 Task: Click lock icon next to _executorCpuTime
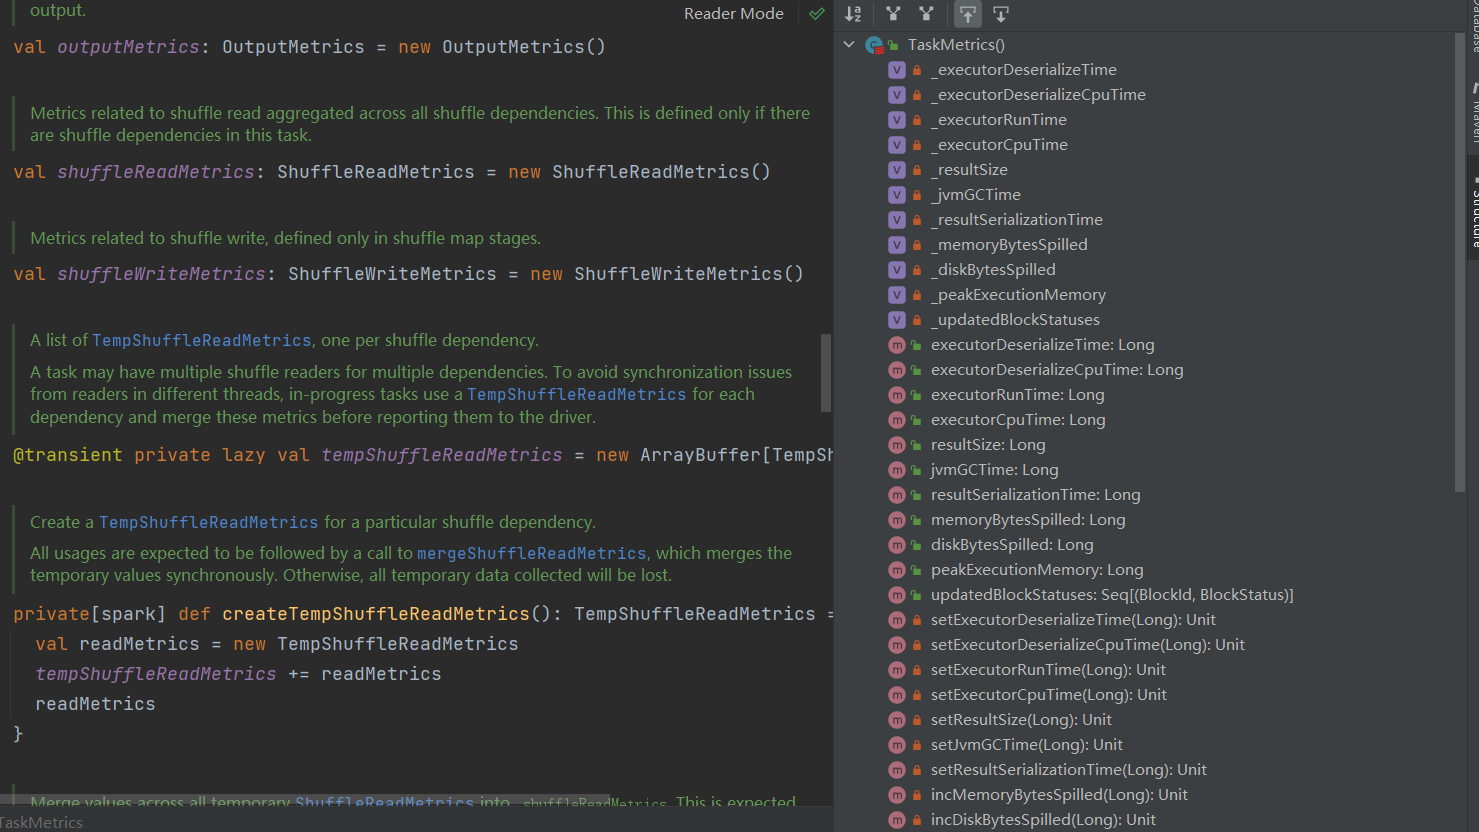[x=917, y=145]
